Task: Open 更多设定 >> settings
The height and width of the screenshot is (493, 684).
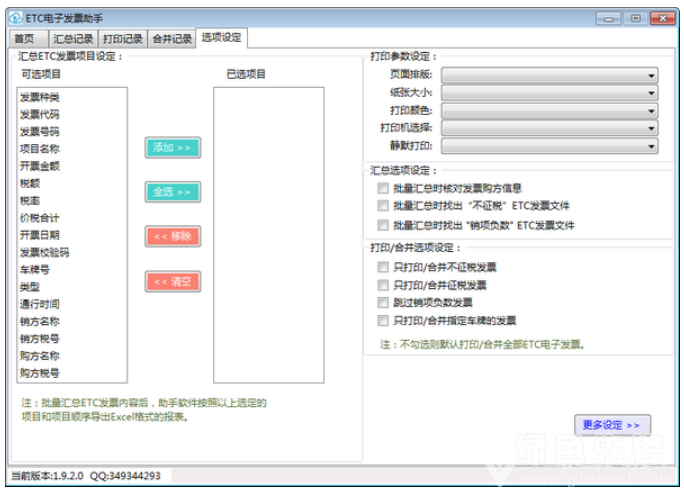Action: coord(612,425)
